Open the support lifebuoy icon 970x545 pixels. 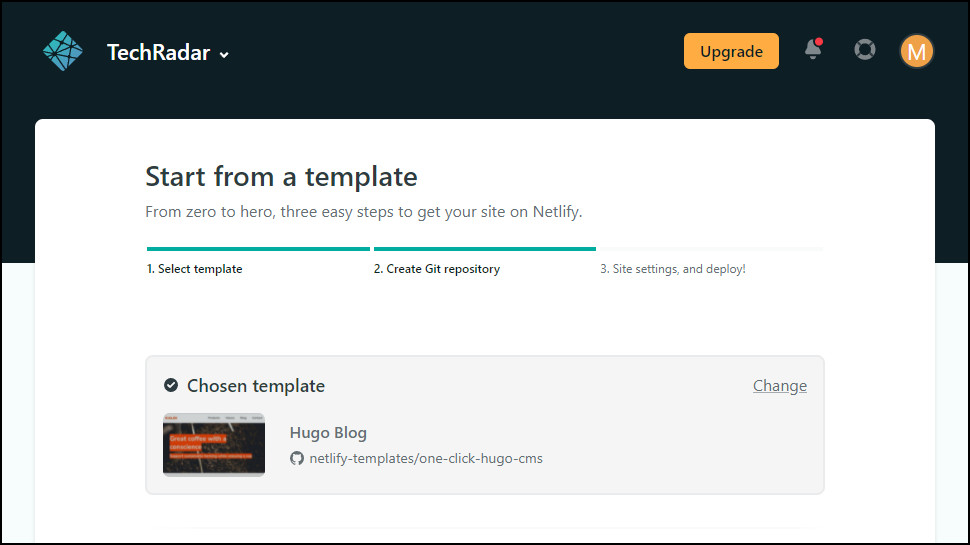[865, 49]
